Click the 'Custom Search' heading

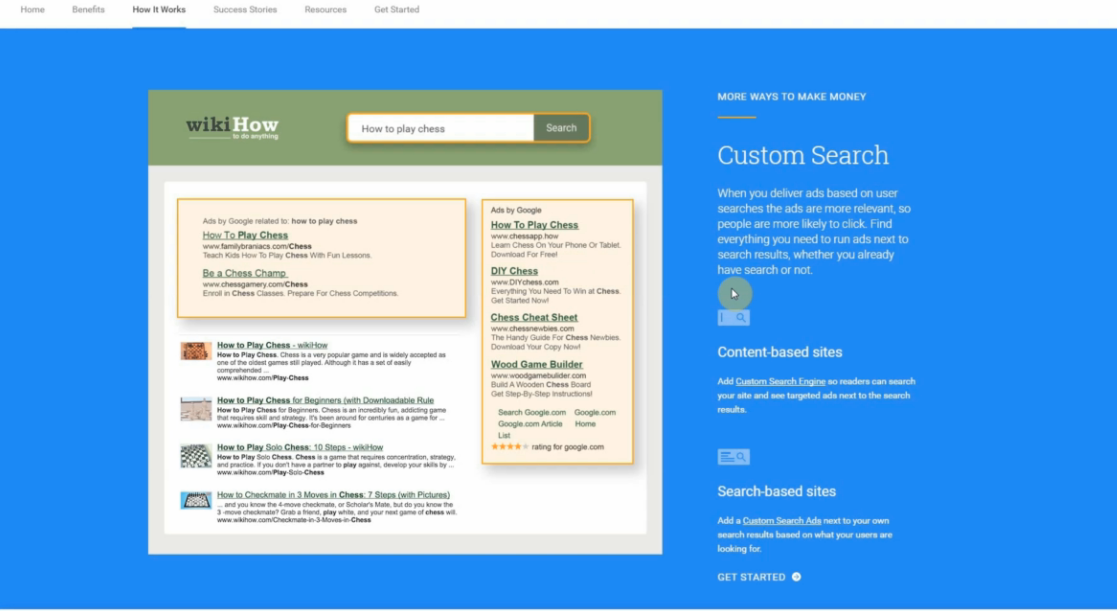coord(803,155)
